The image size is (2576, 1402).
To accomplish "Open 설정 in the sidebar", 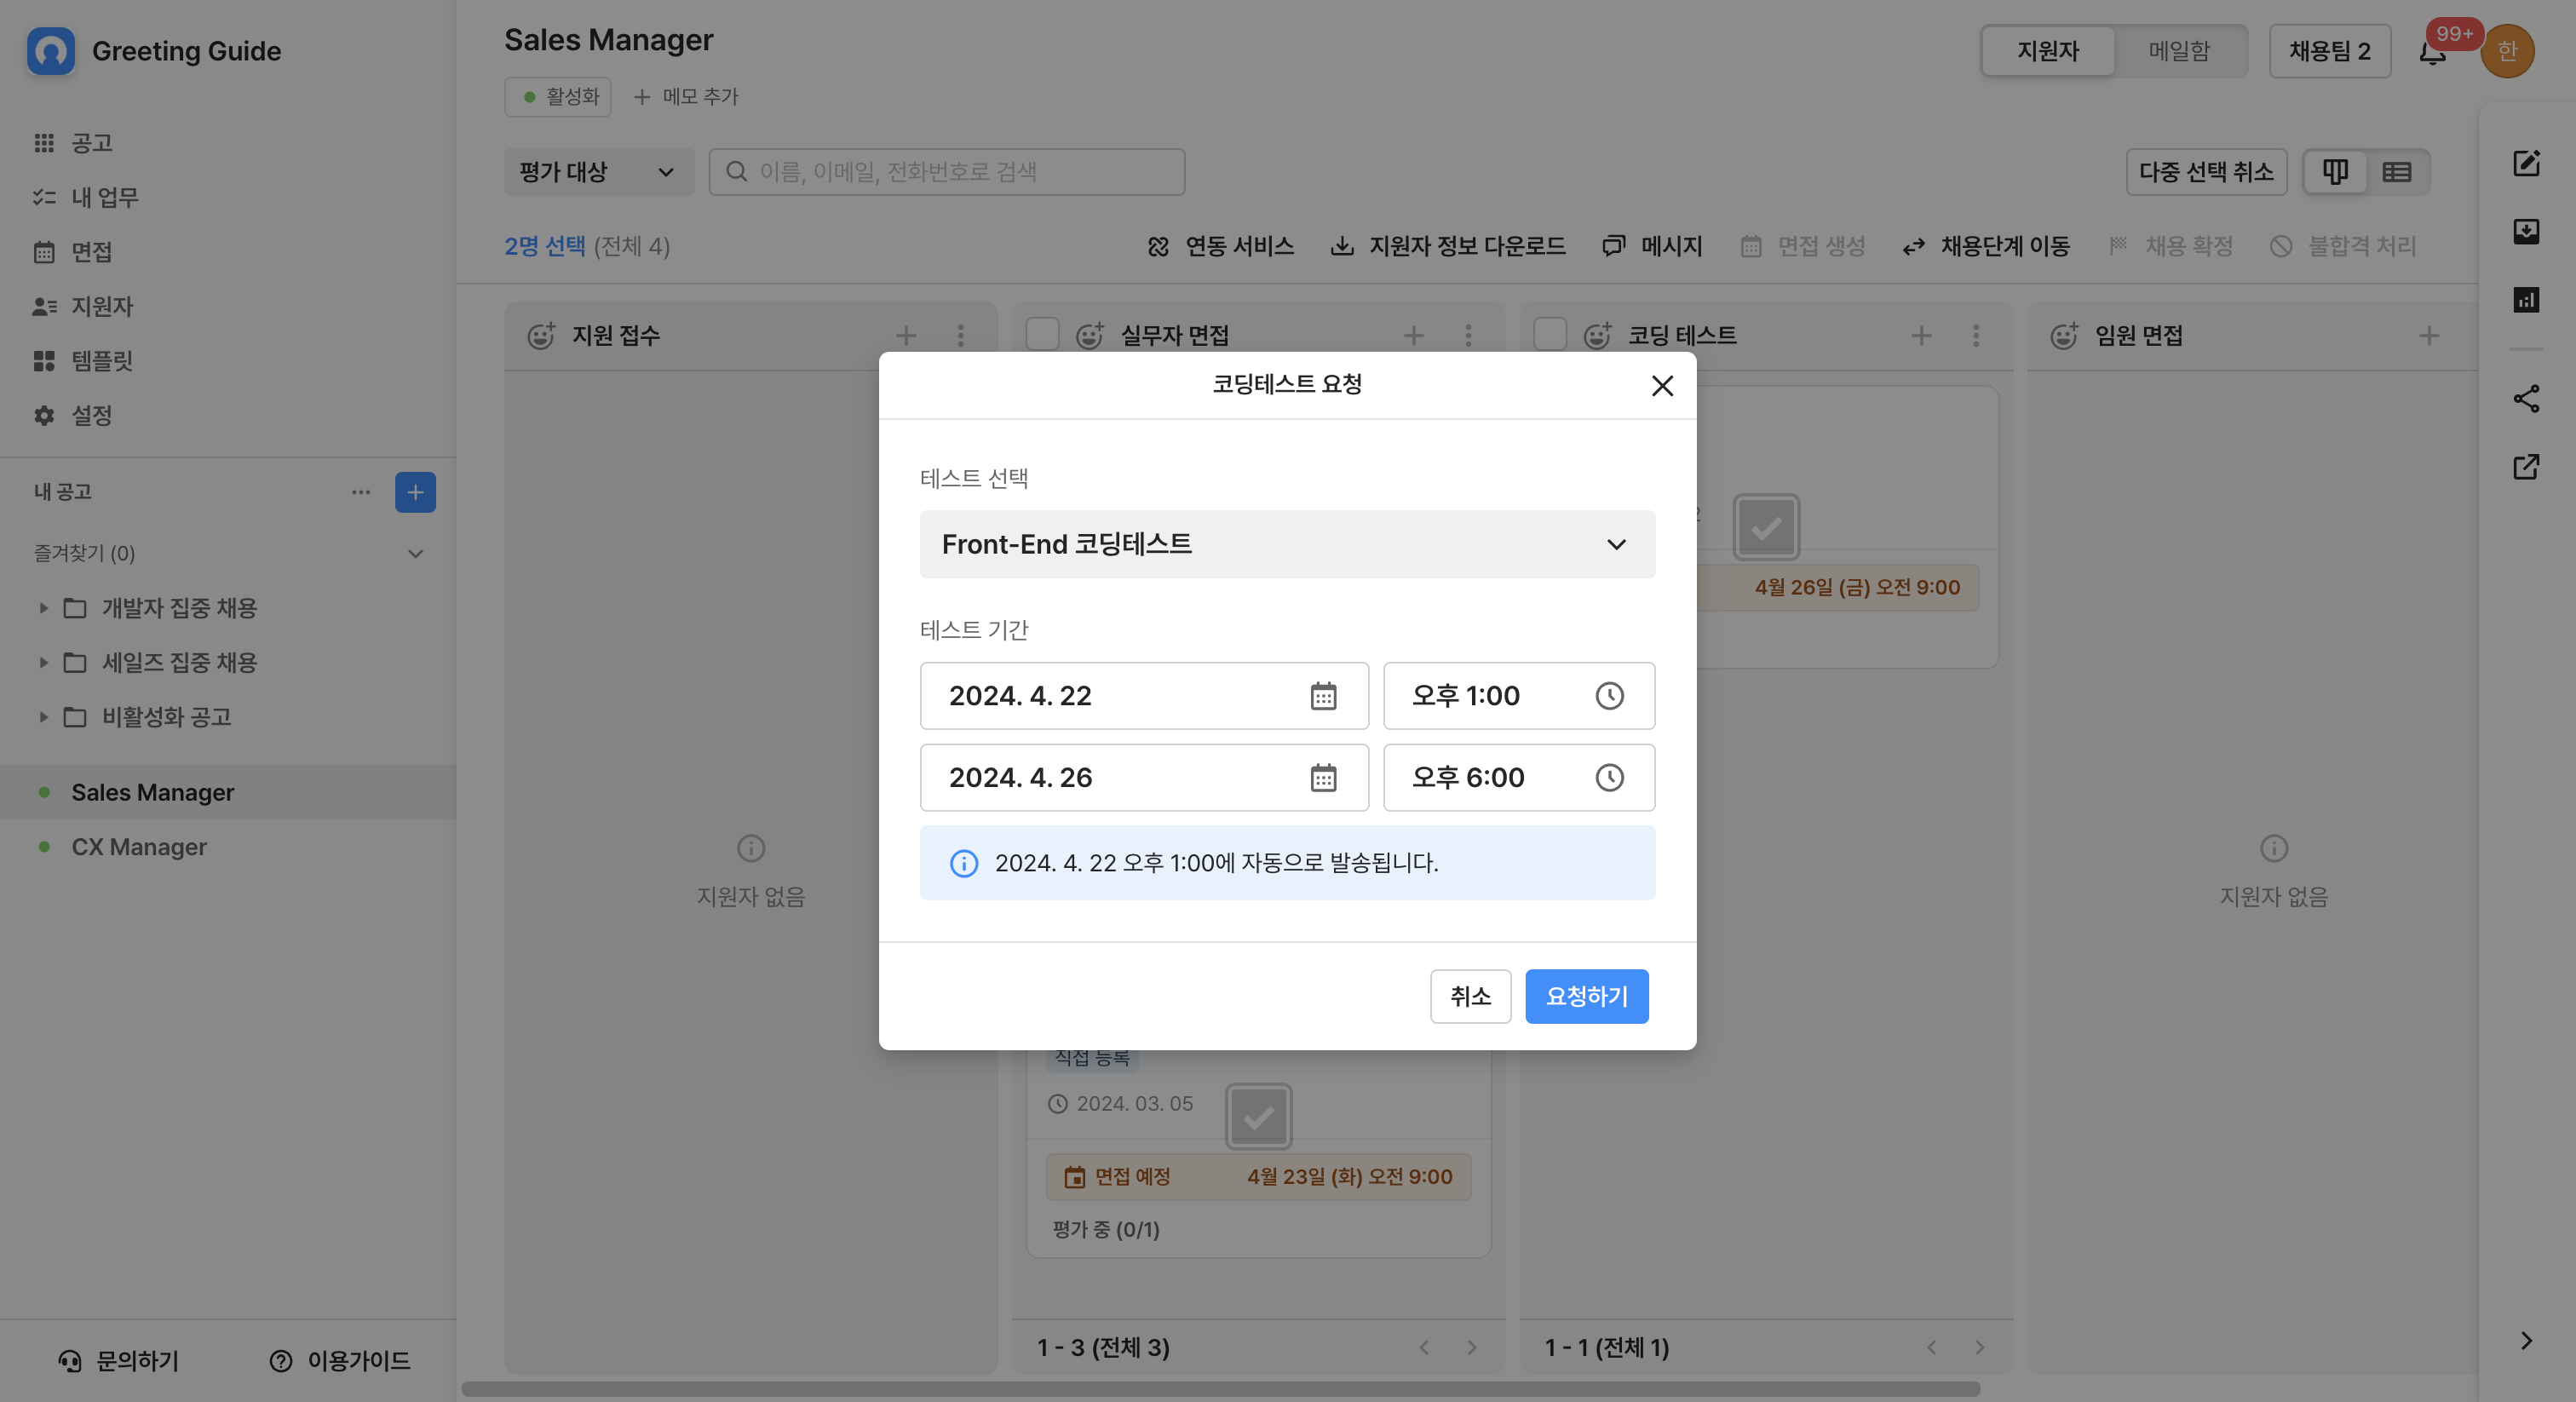I will coord(73,415).
